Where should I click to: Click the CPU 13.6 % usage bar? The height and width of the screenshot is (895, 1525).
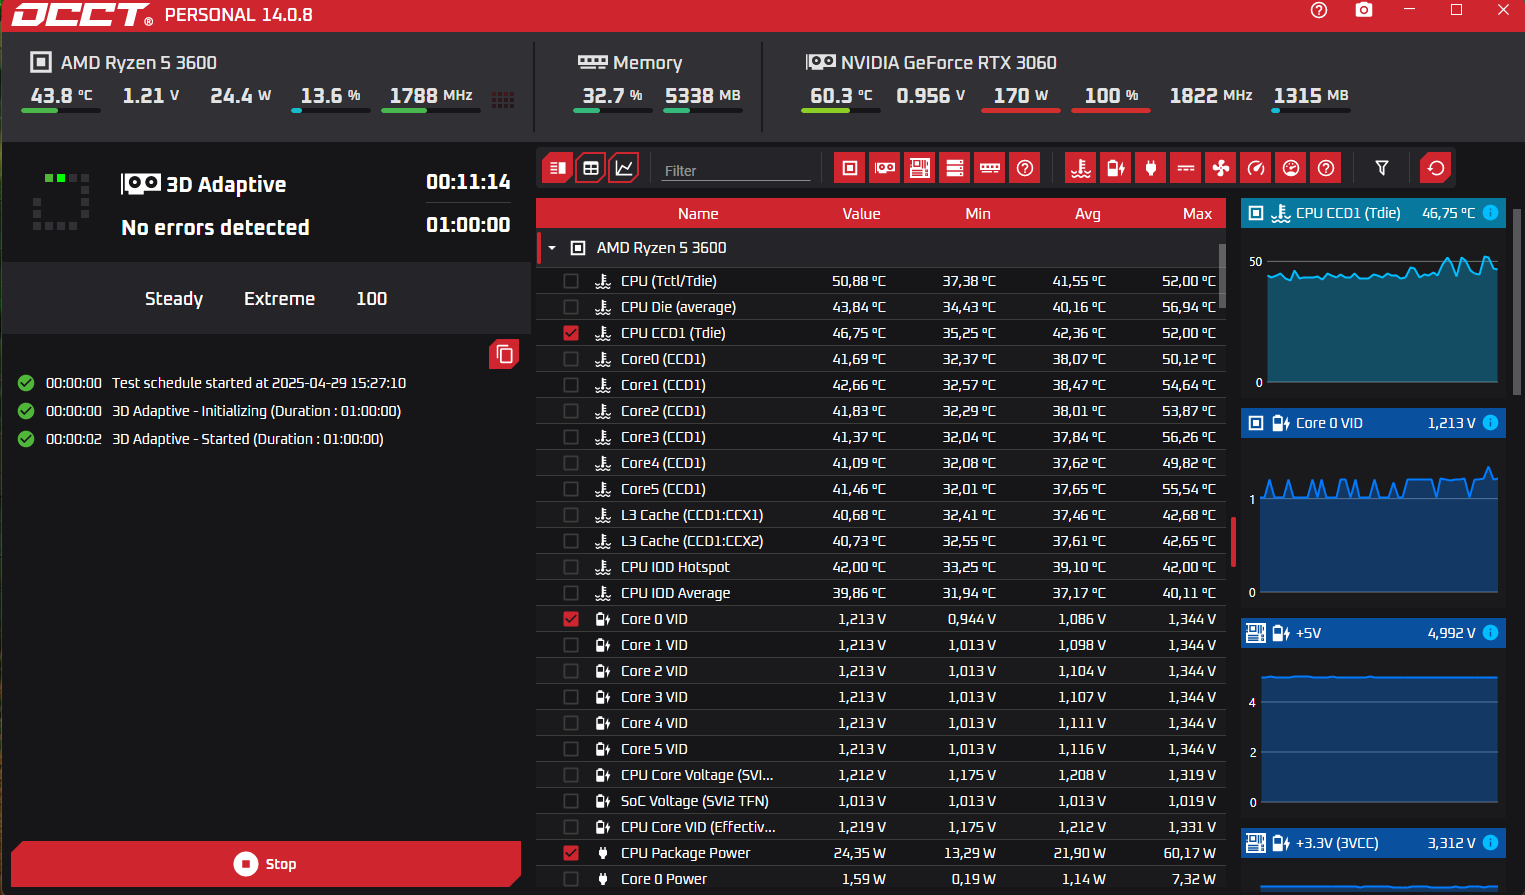coord(331,111)
